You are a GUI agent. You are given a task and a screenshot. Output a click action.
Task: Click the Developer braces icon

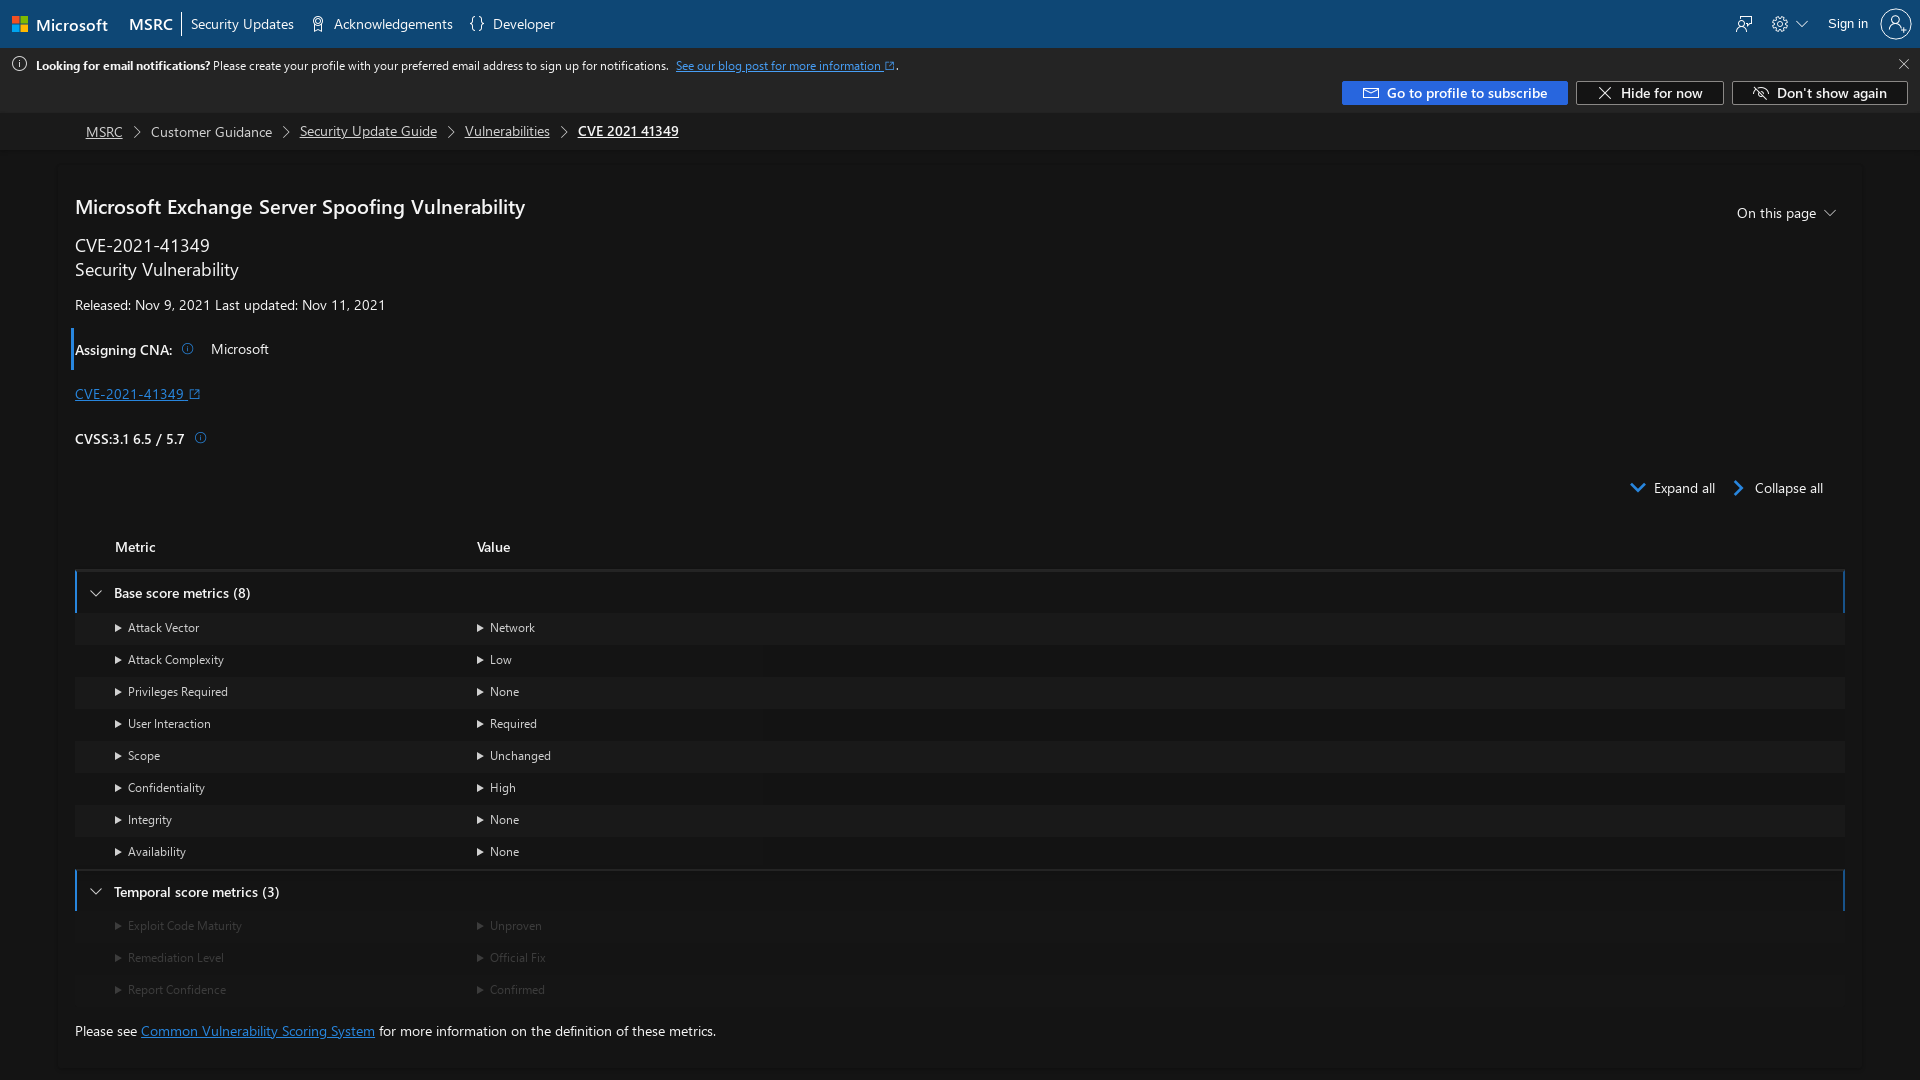click(x=477, y=24)
